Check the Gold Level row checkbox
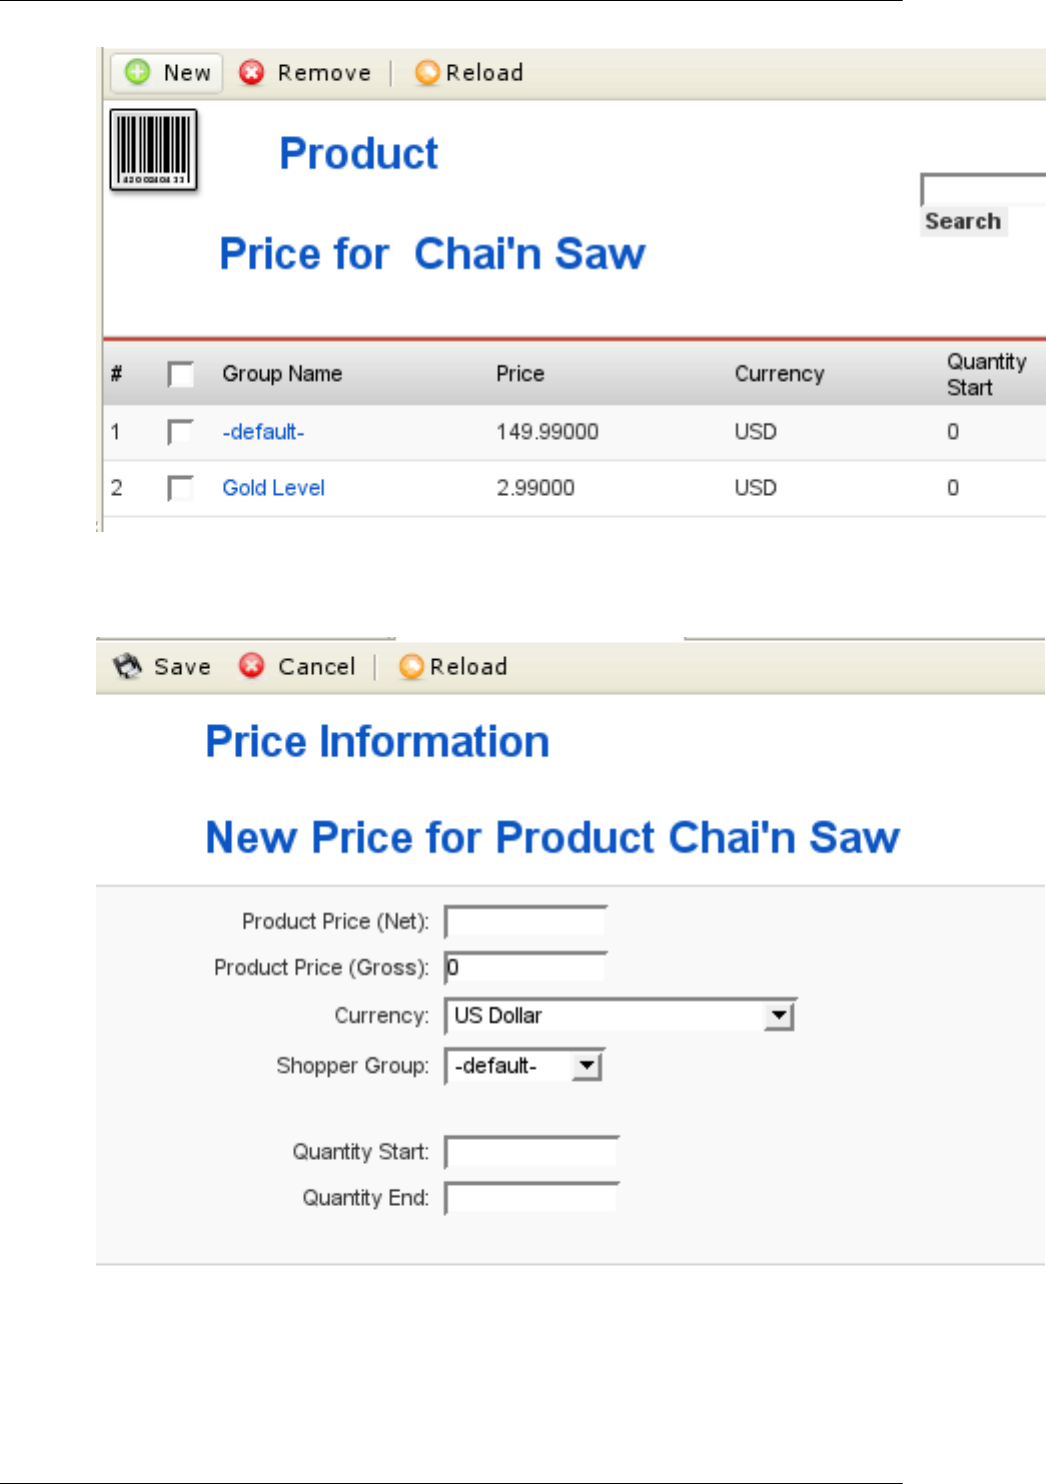Viewport: 1046px width, 1484px height. (181, 488)
